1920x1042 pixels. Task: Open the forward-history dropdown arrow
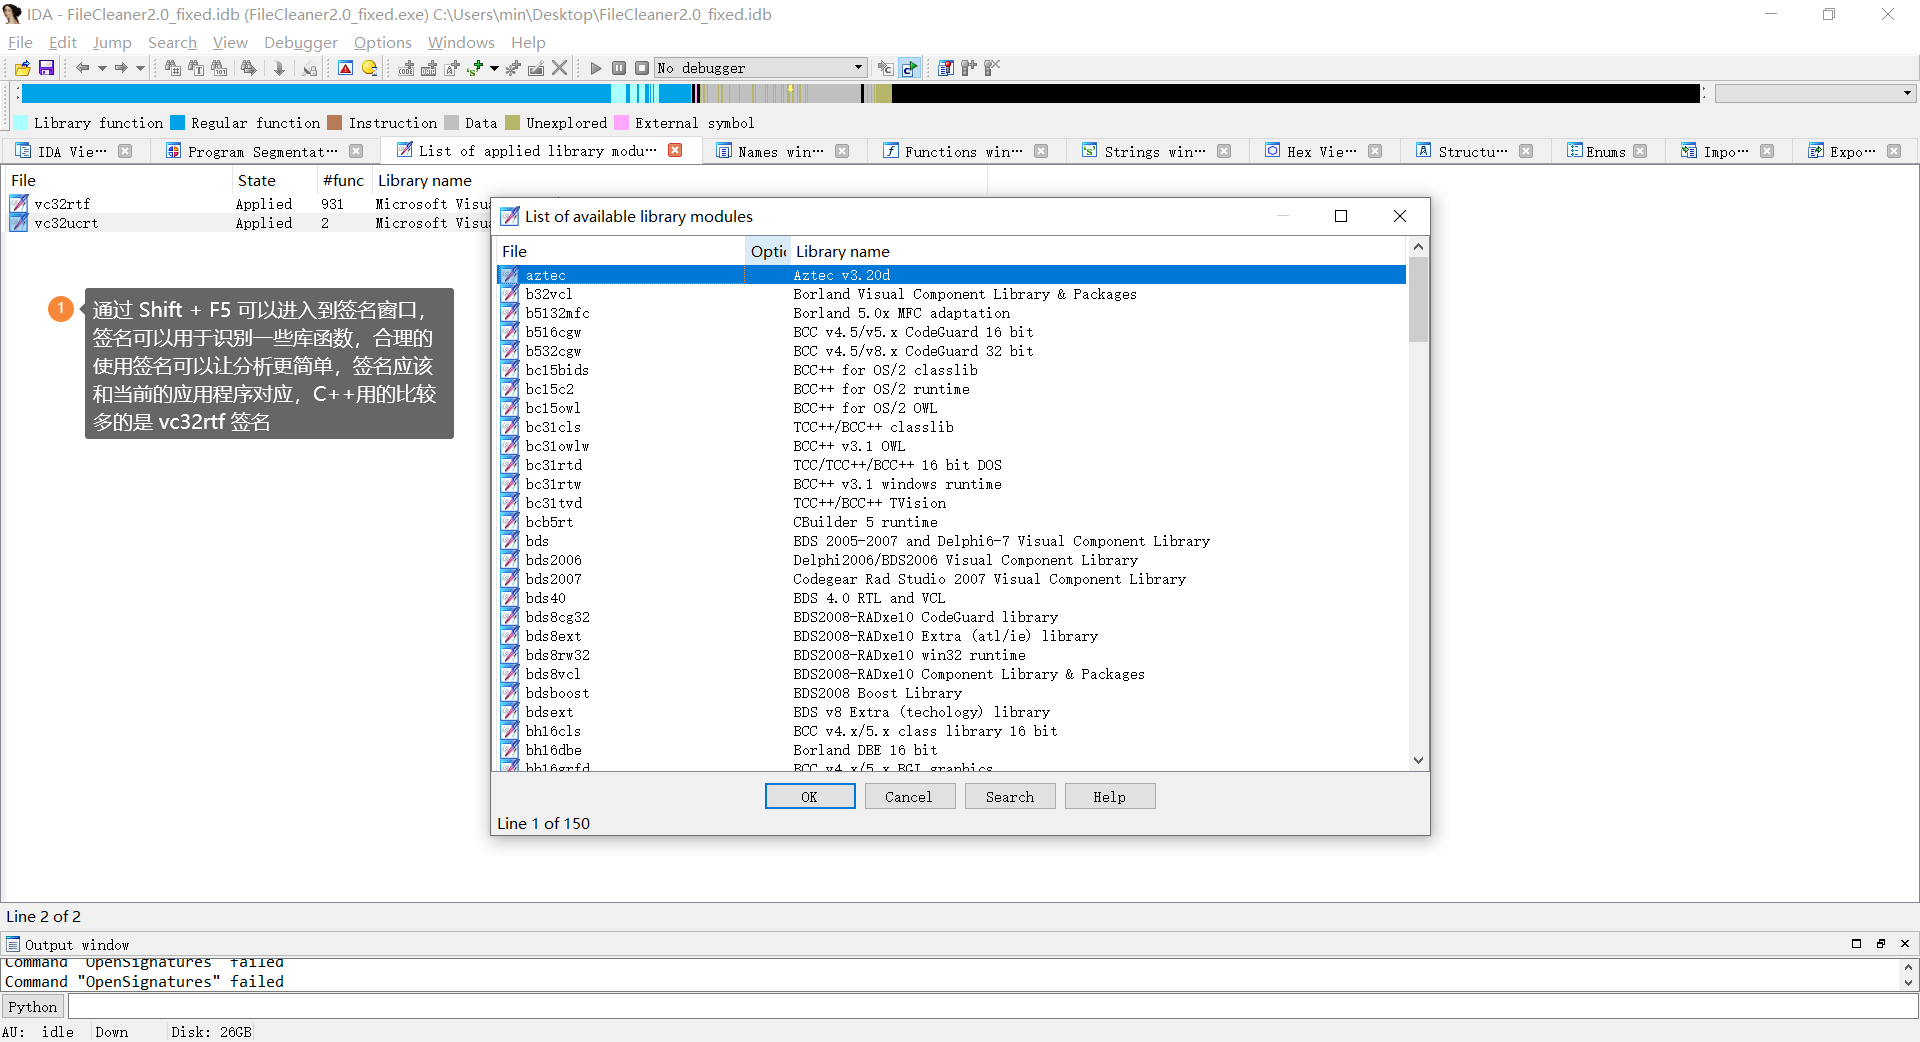click(140, 68)
